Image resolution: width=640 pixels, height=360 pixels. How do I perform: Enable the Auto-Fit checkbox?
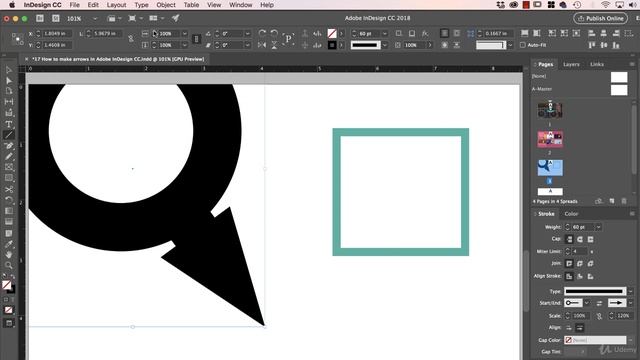pyautogui.click(x=522, y=45)
